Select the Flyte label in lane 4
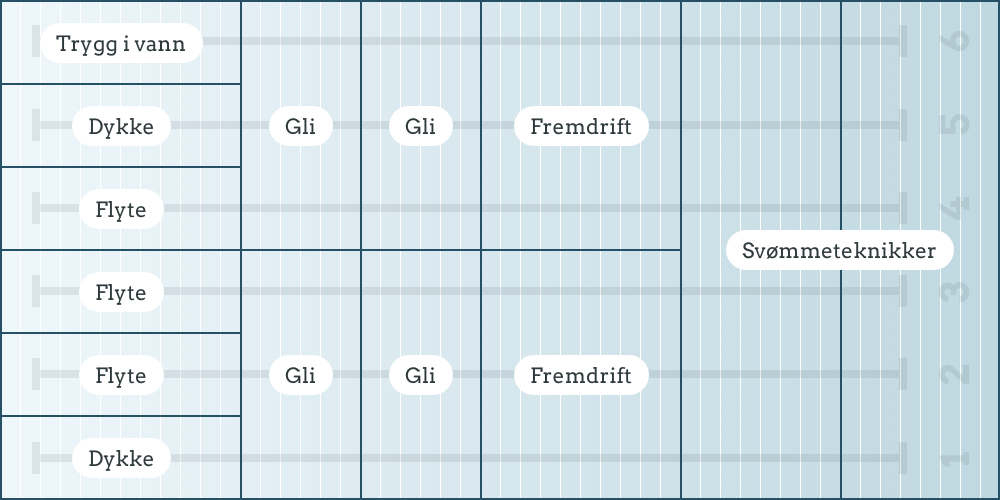Screen dimensions: 1000x500 (x=121, y=209)
